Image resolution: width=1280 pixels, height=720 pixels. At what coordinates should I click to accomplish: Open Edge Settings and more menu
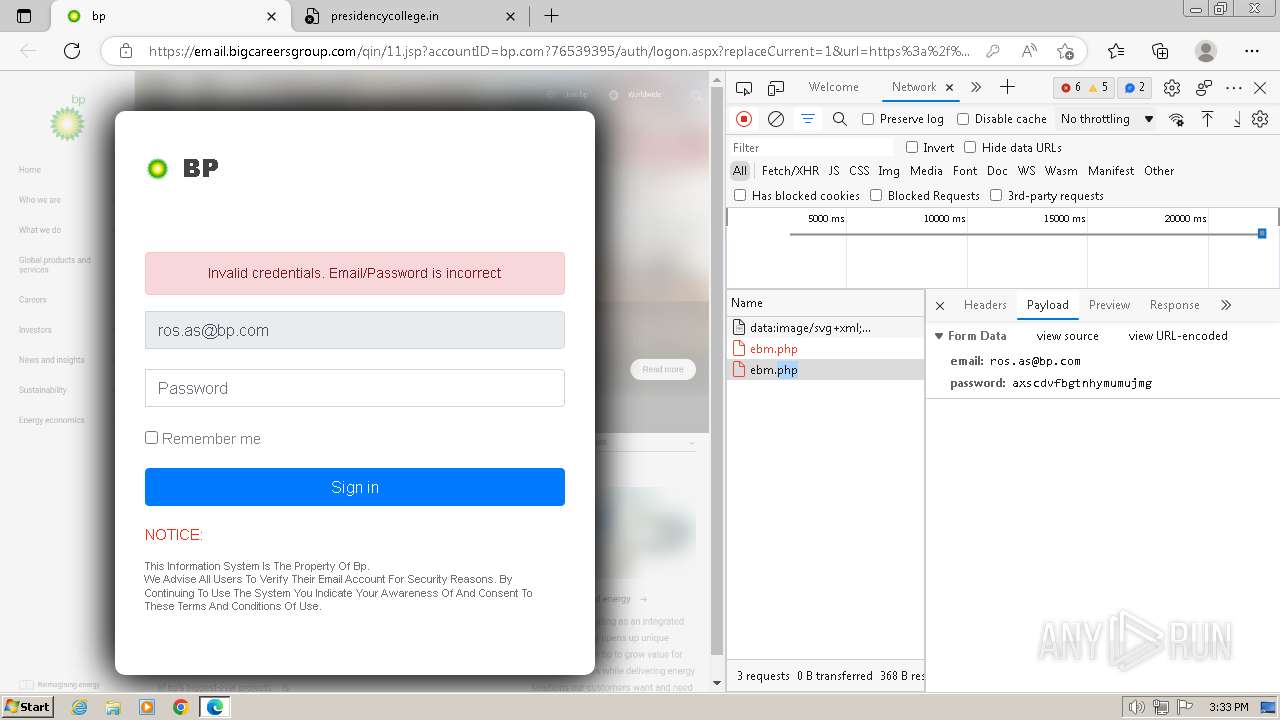(1252, 51)
